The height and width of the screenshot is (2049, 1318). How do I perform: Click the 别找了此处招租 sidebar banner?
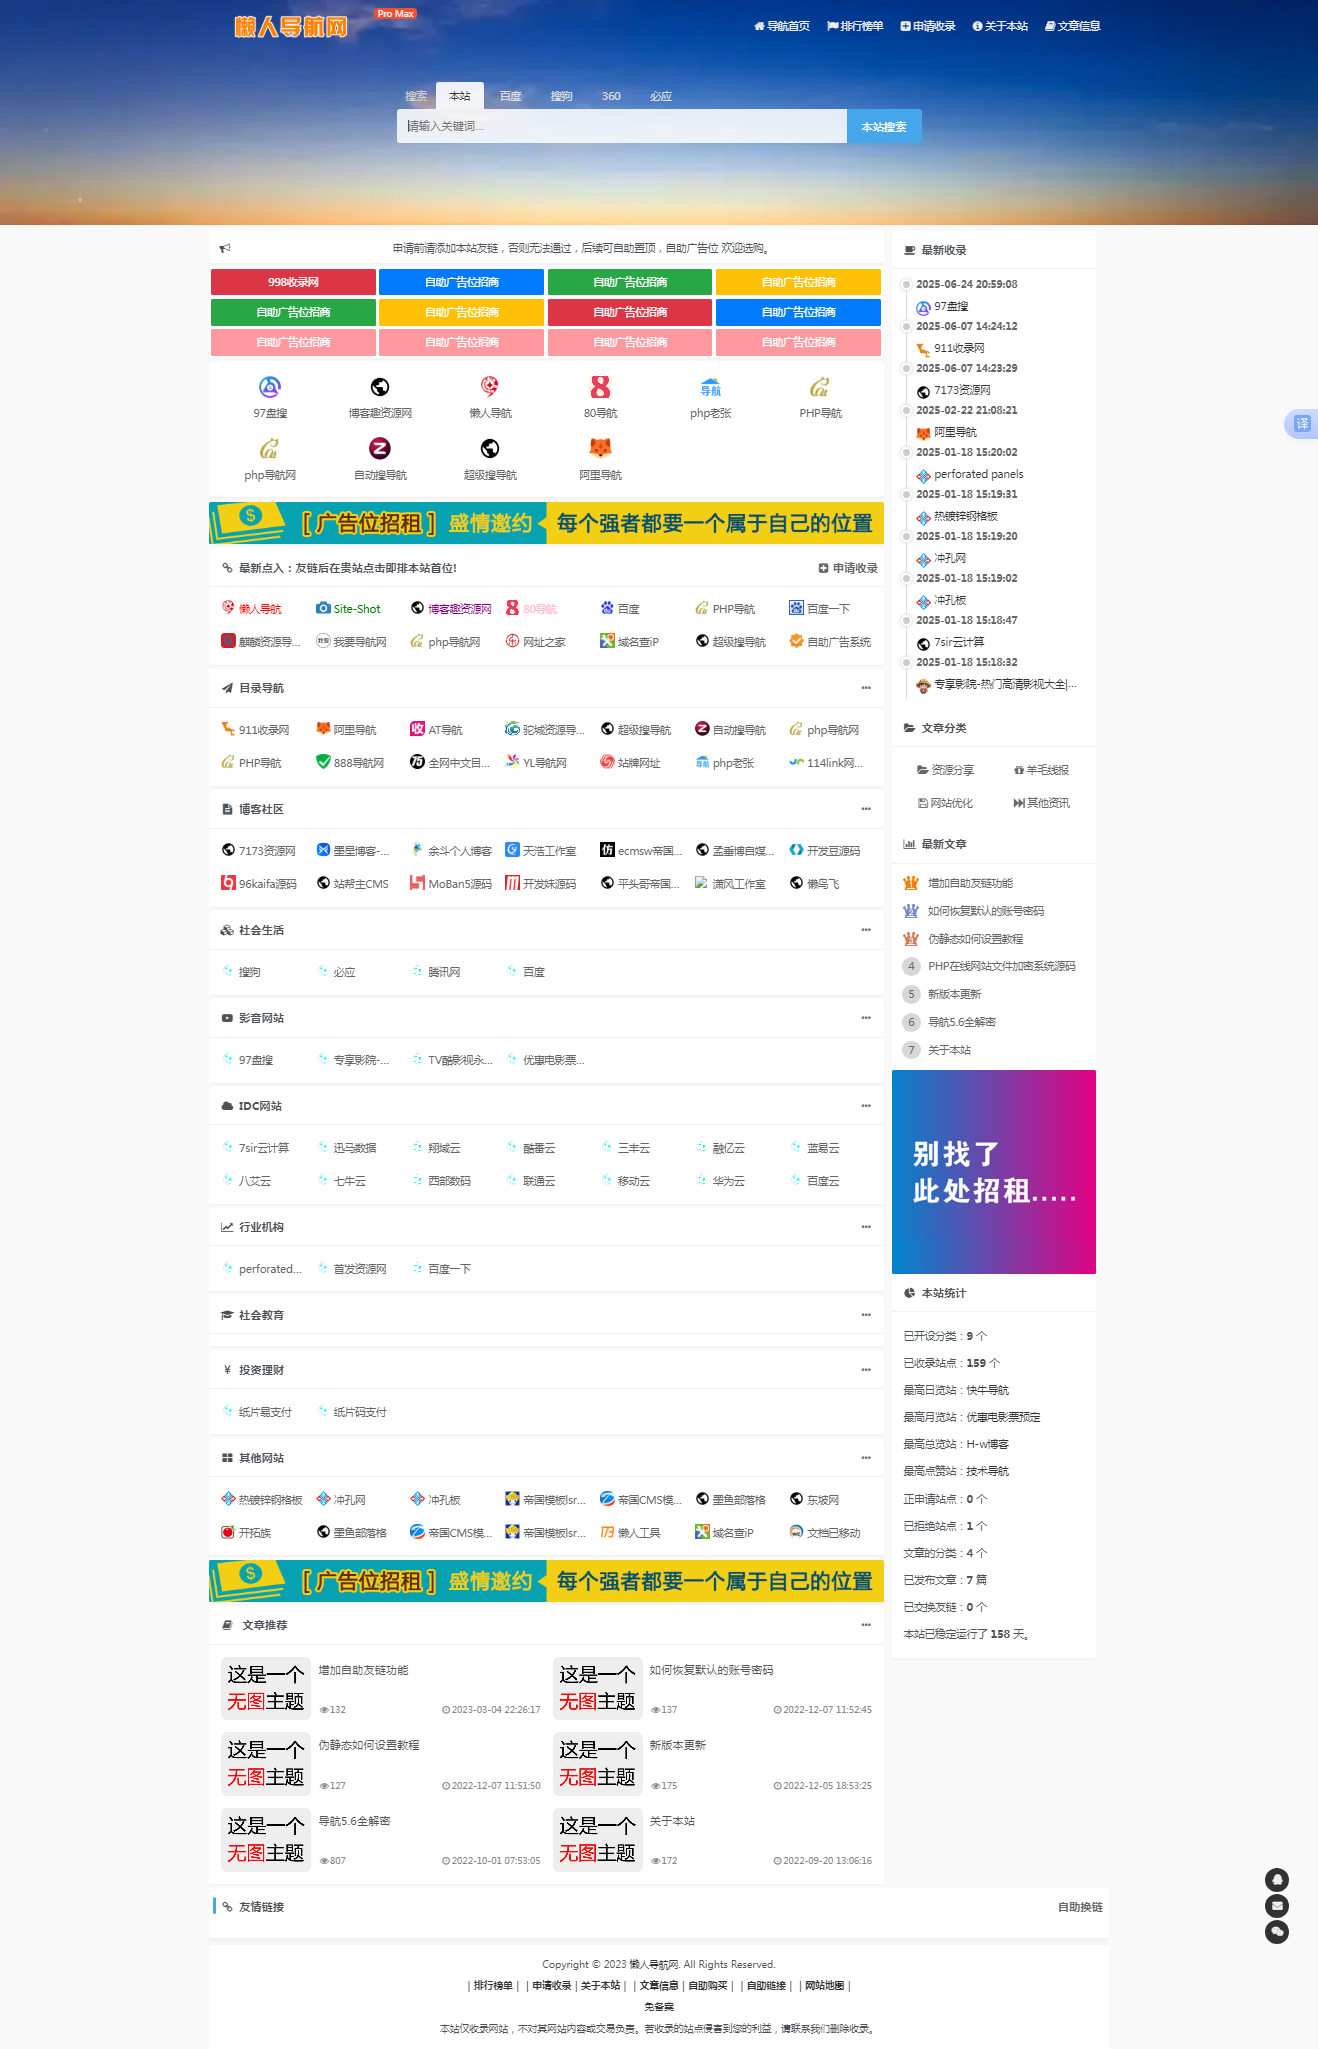tap(994, 1172)
